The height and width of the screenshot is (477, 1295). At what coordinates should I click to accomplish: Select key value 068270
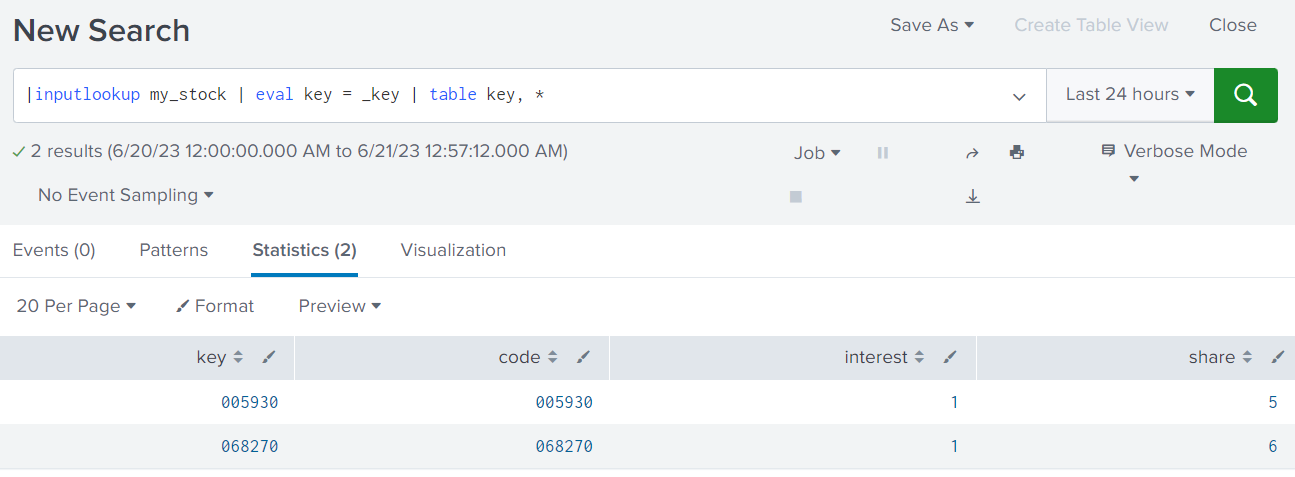point(250,446)
